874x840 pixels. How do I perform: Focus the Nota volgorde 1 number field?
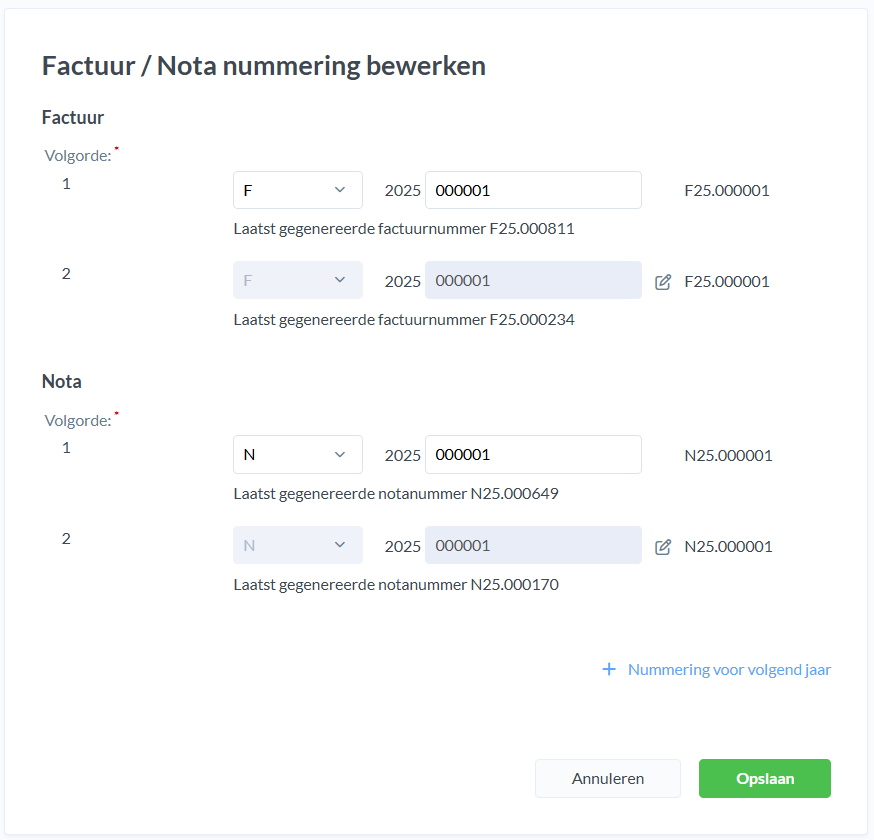click(533, 455)
